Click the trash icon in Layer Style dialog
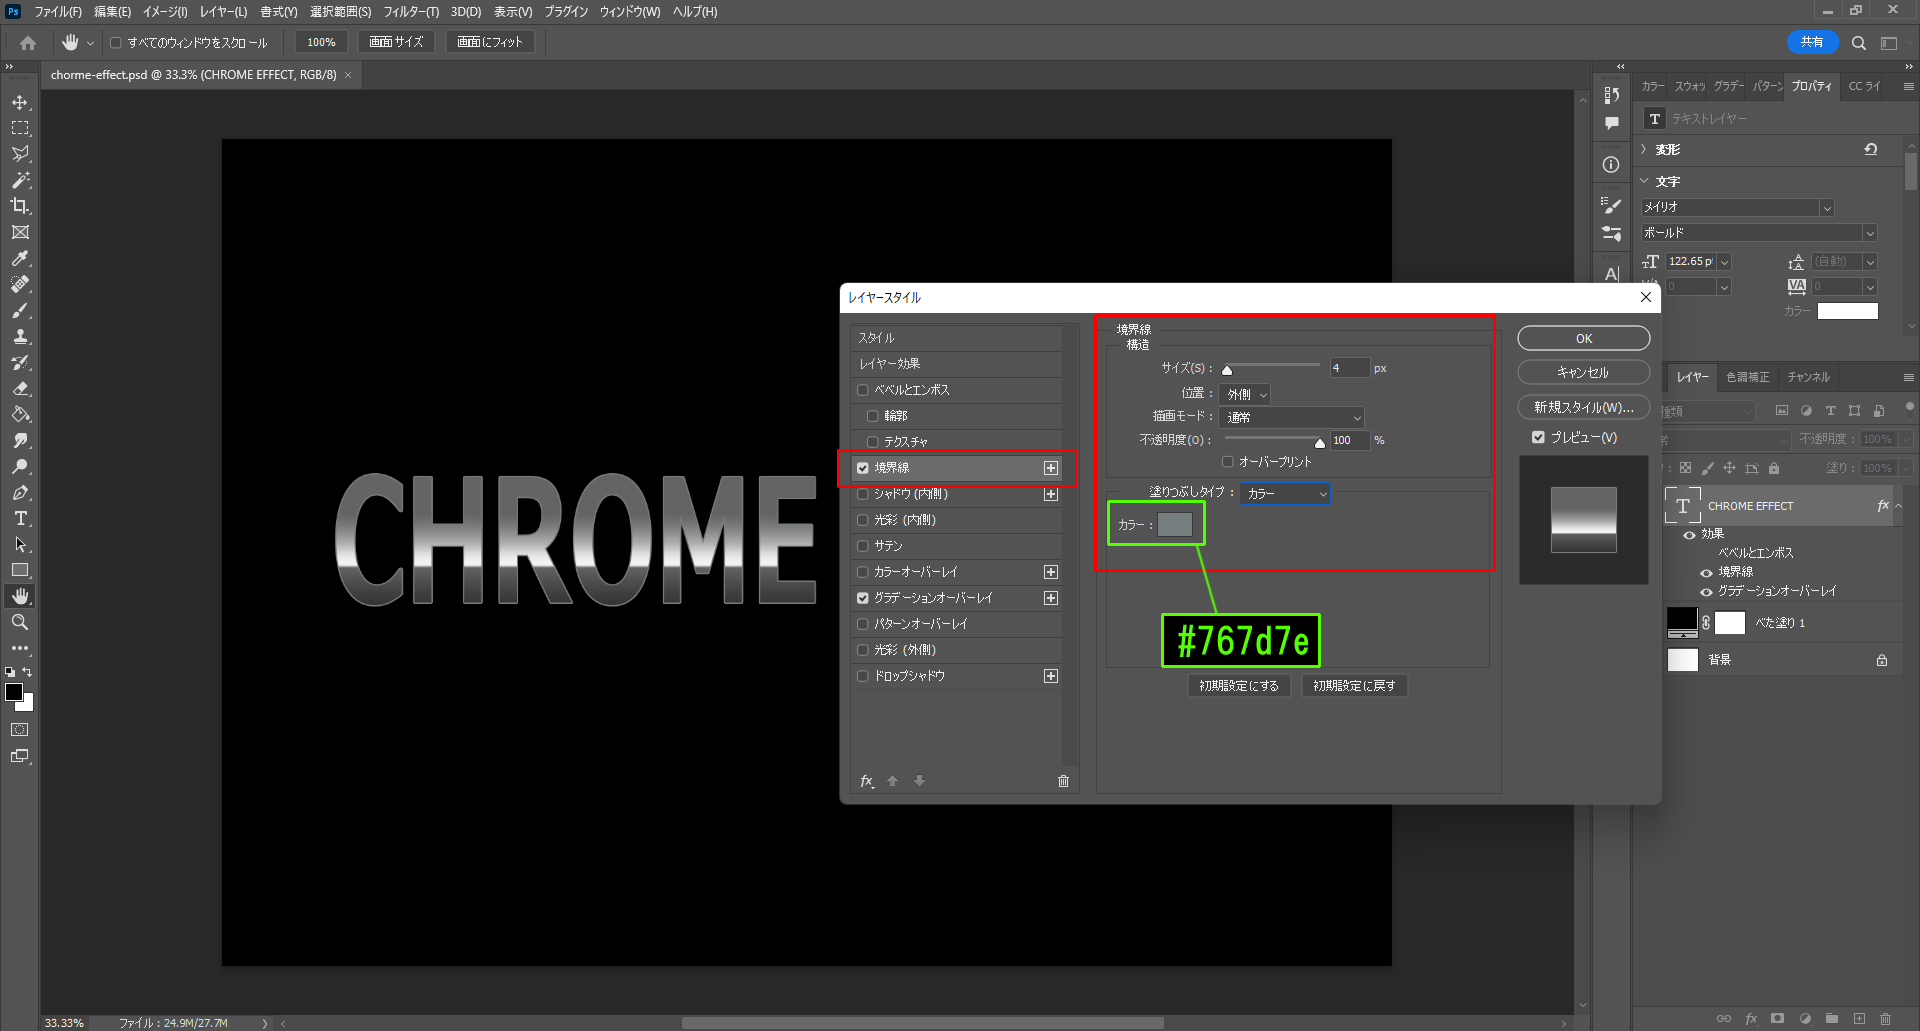 coord(1063,781)
